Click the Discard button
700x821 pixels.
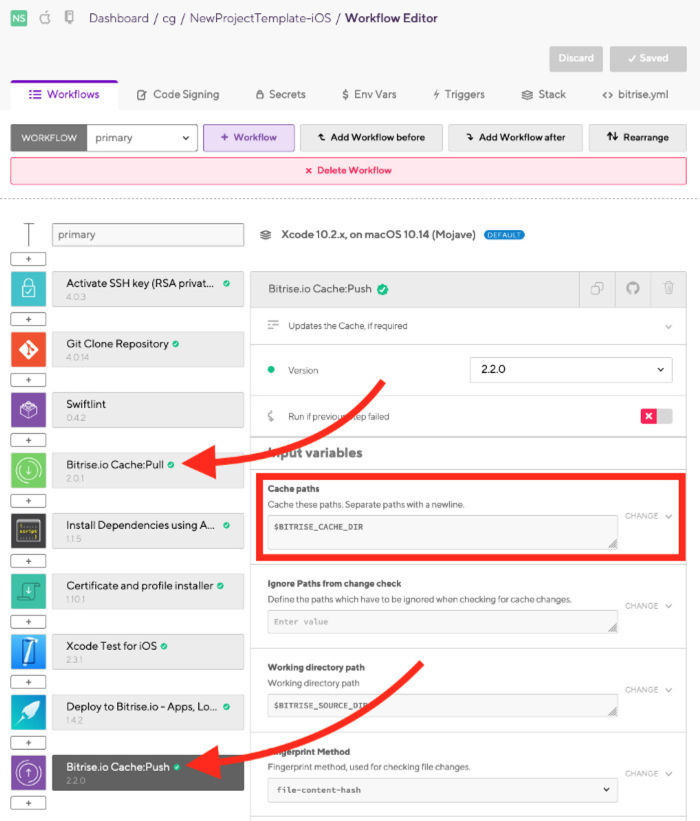coord(576,59)
